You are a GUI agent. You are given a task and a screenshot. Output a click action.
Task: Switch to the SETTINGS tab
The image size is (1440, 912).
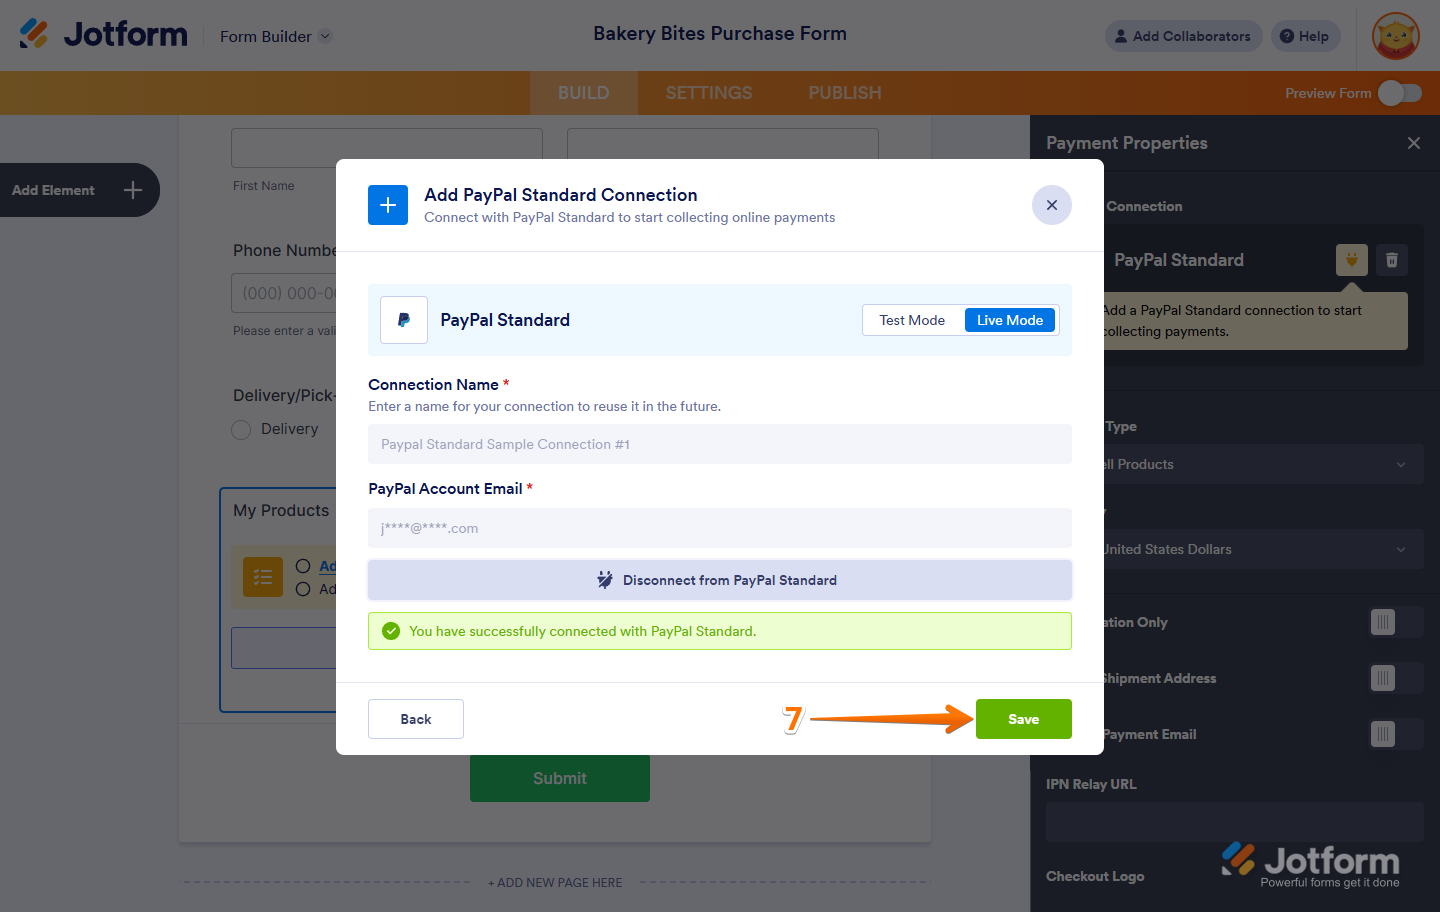709,93
